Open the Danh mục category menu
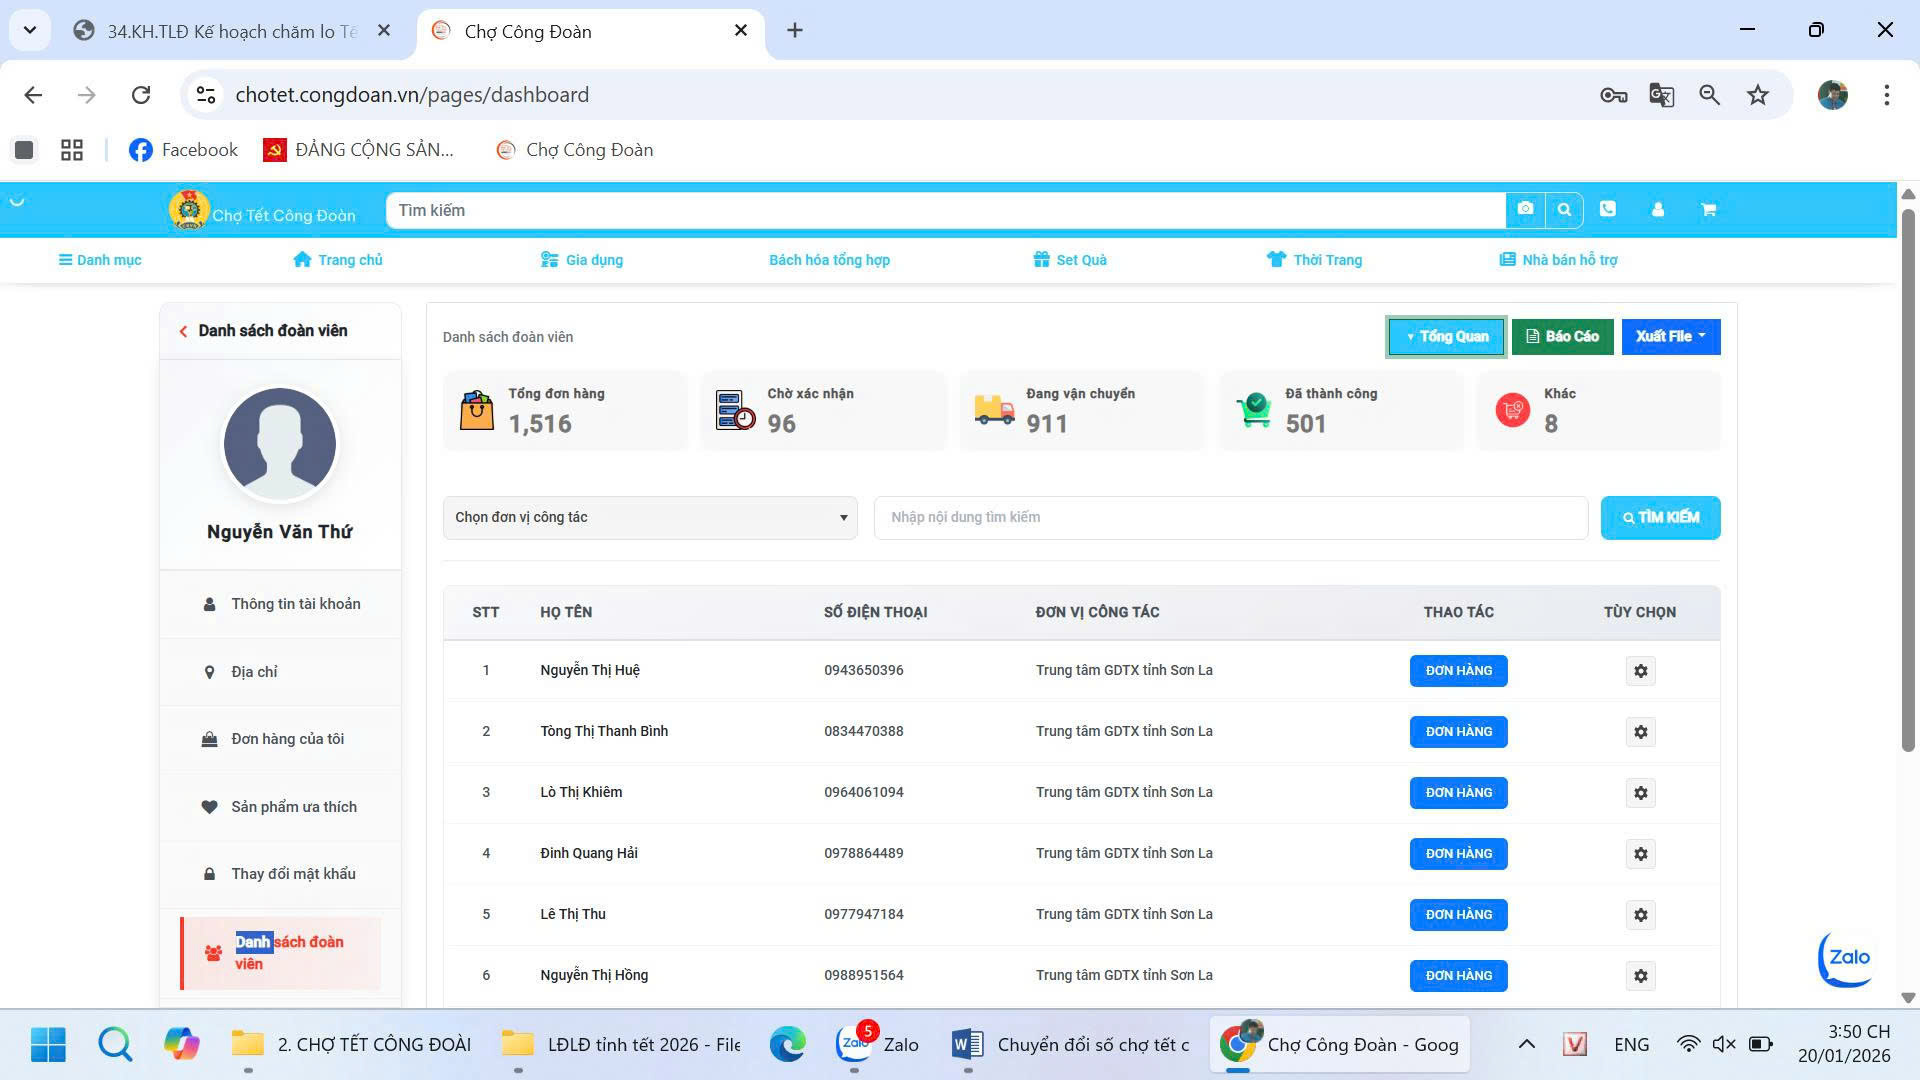 pos(100,260)
